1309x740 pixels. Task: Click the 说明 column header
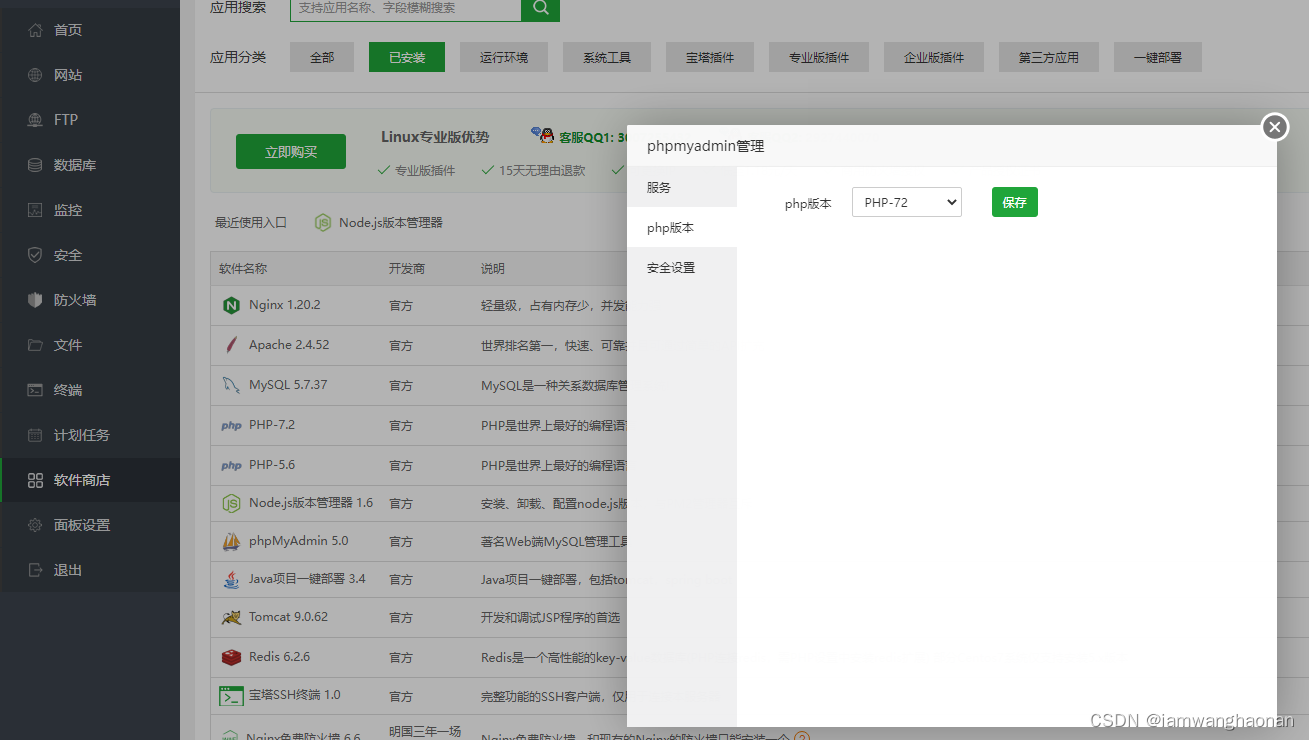point(493,269)
